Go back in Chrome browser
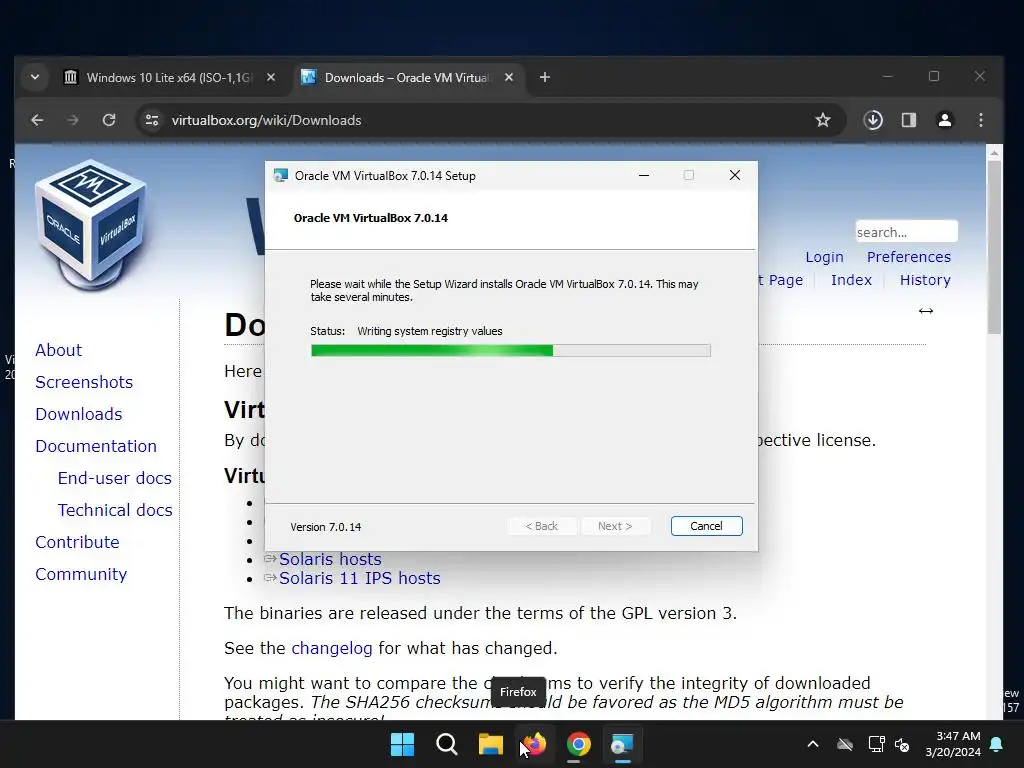 coord(37,120)
